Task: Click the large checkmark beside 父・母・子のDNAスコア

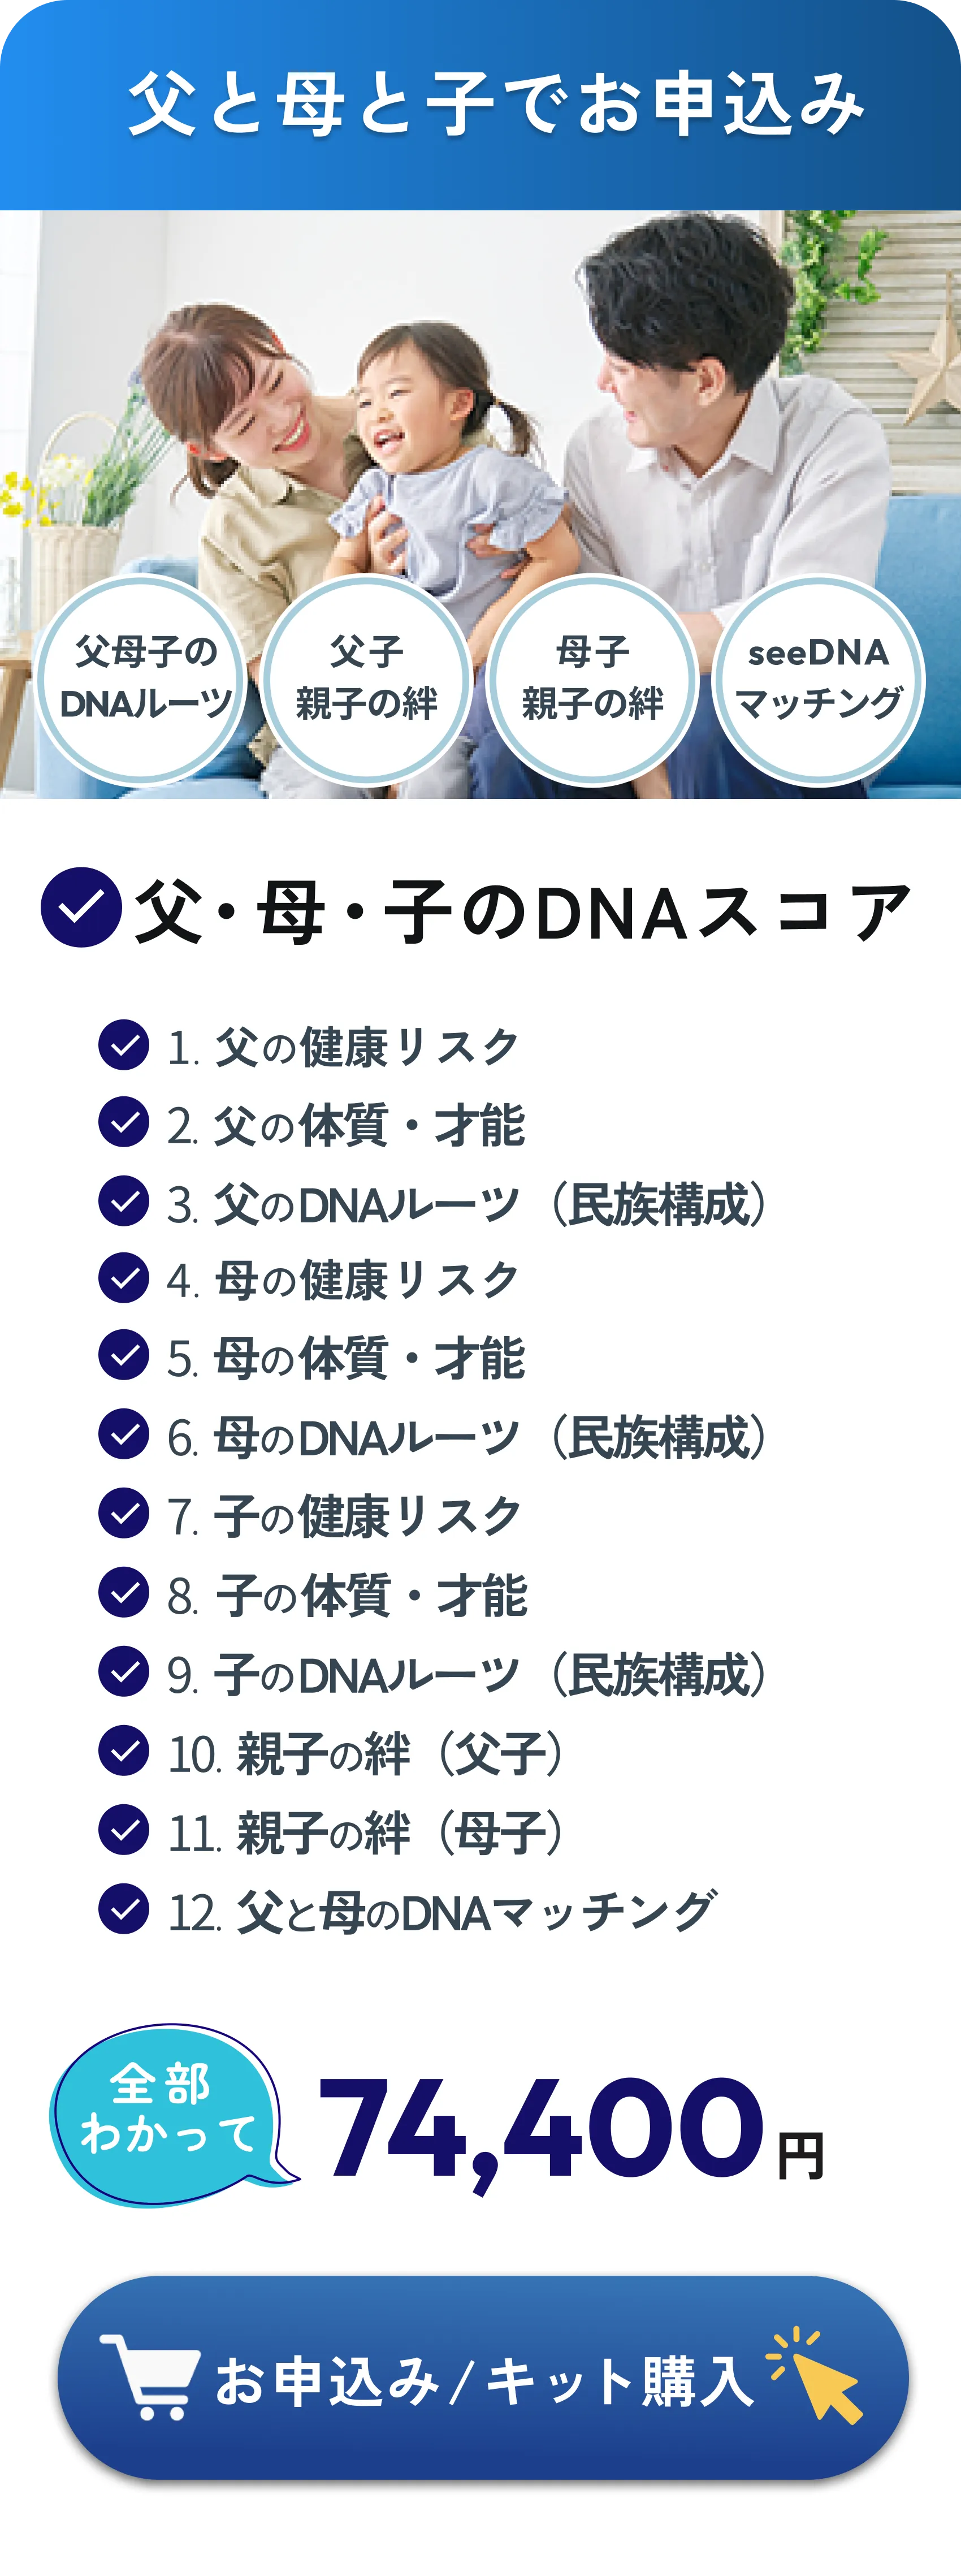Action: pos(81,907)
